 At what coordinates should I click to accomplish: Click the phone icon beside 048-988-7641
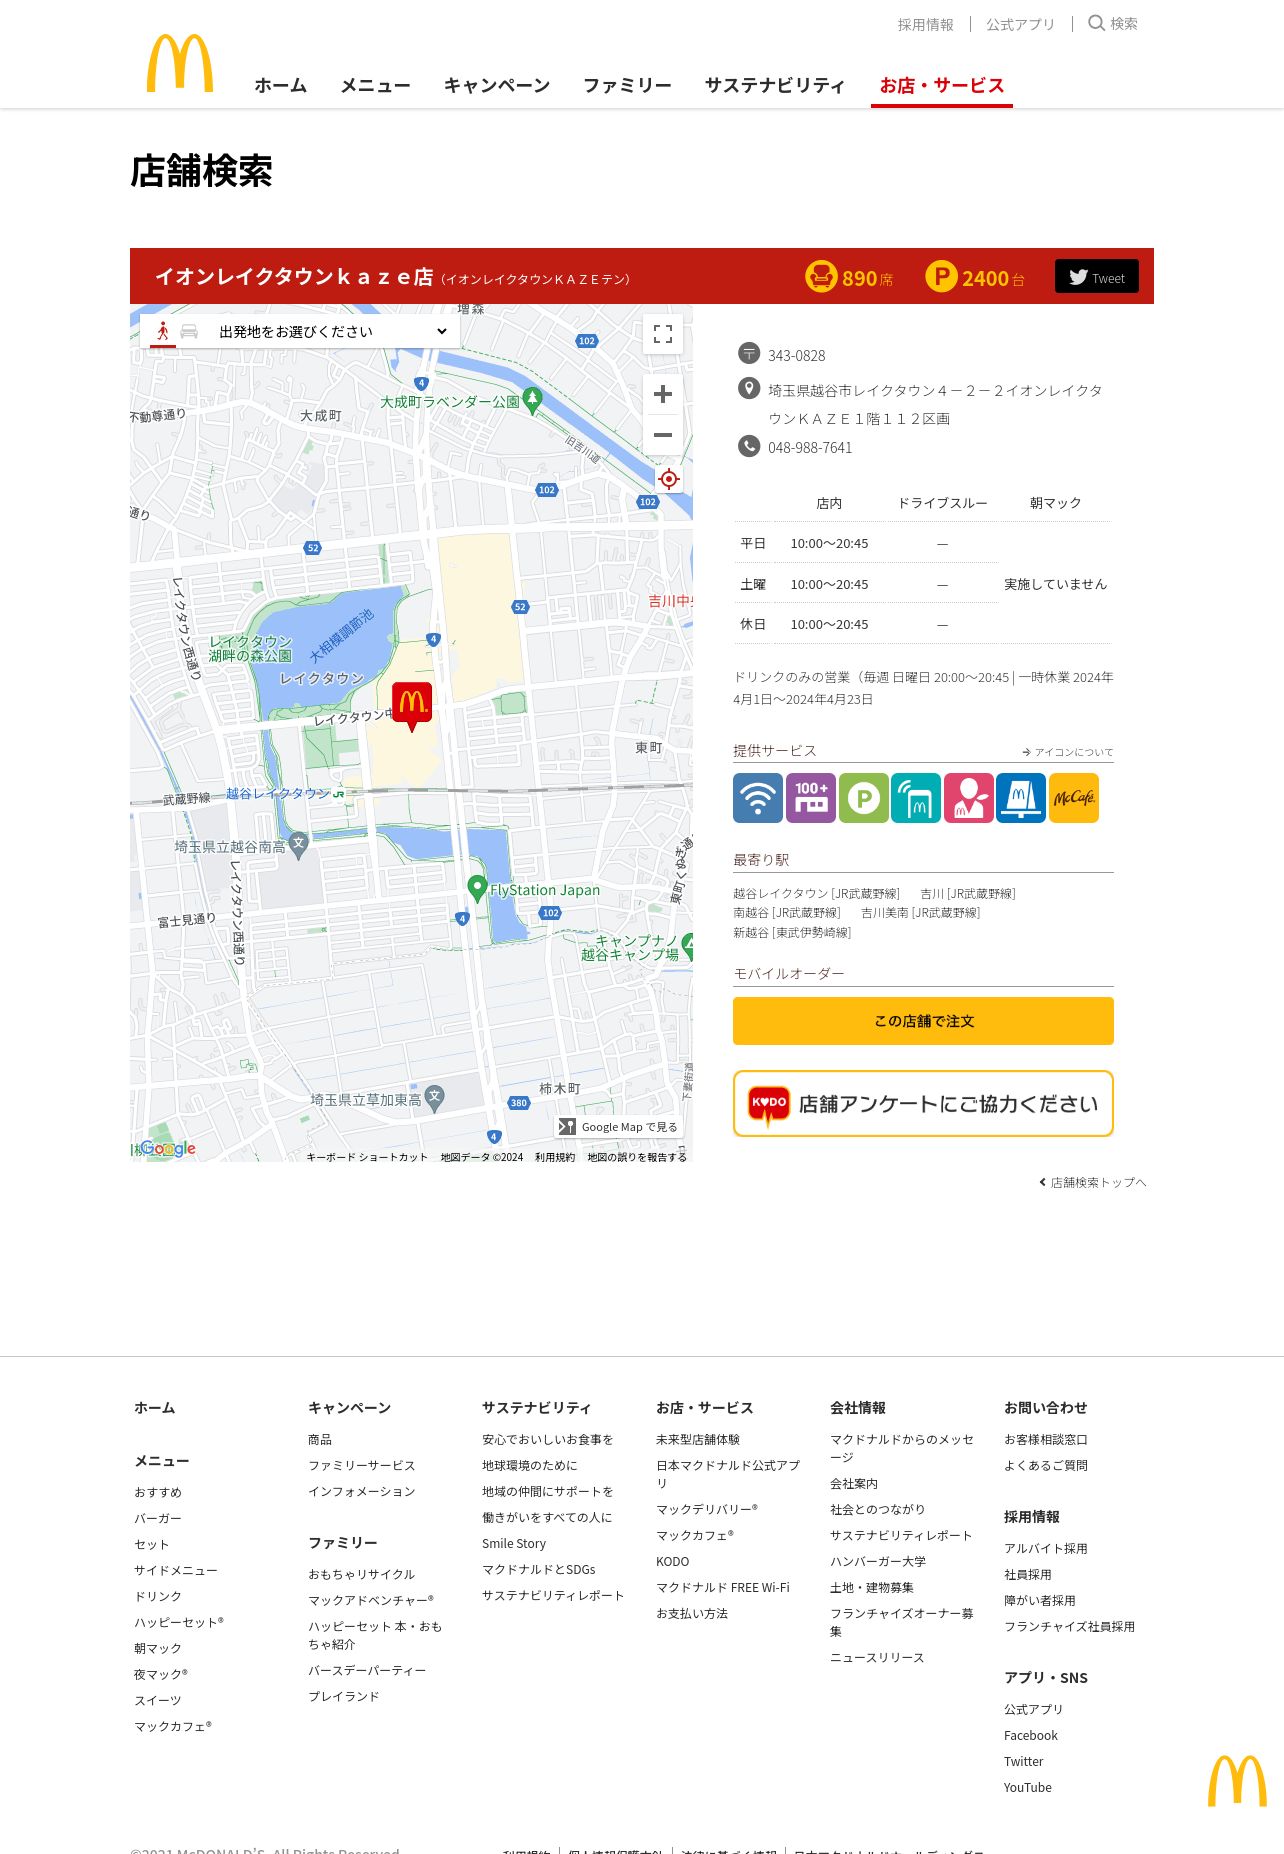click(749, 446)
